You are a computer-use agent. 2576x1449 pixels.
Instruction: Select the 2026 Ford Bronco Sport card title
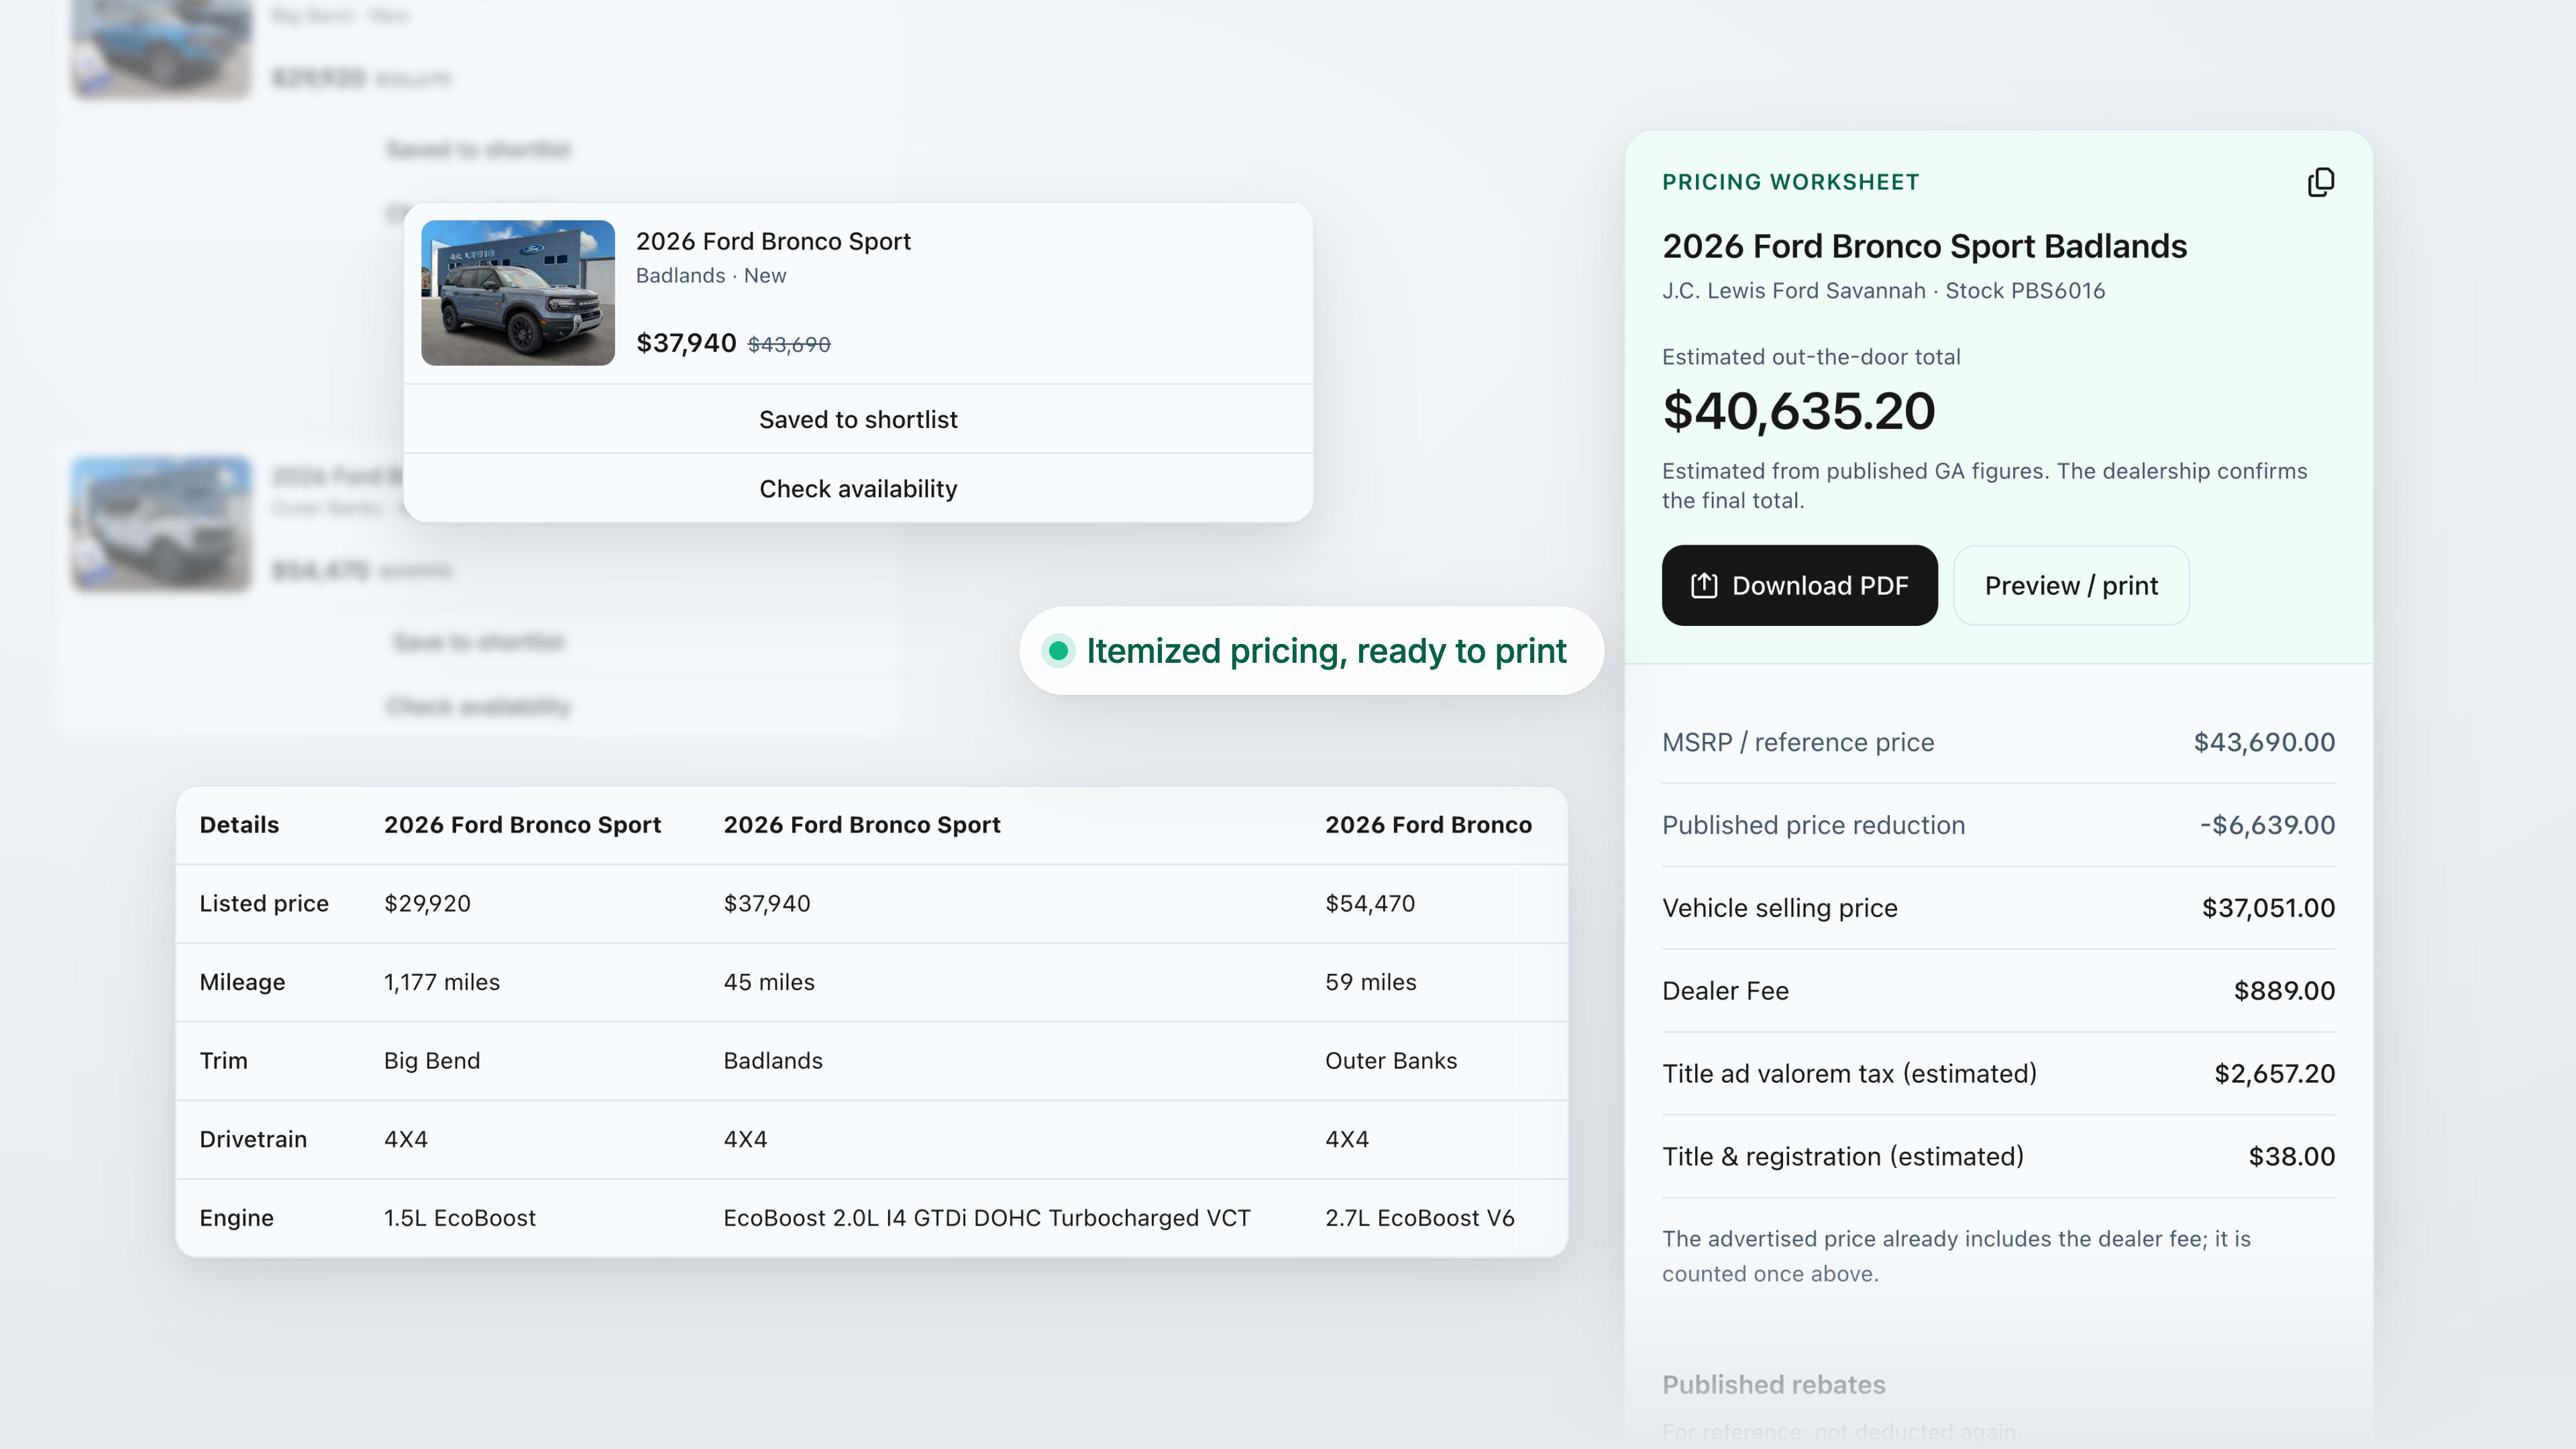pos(773,241)
